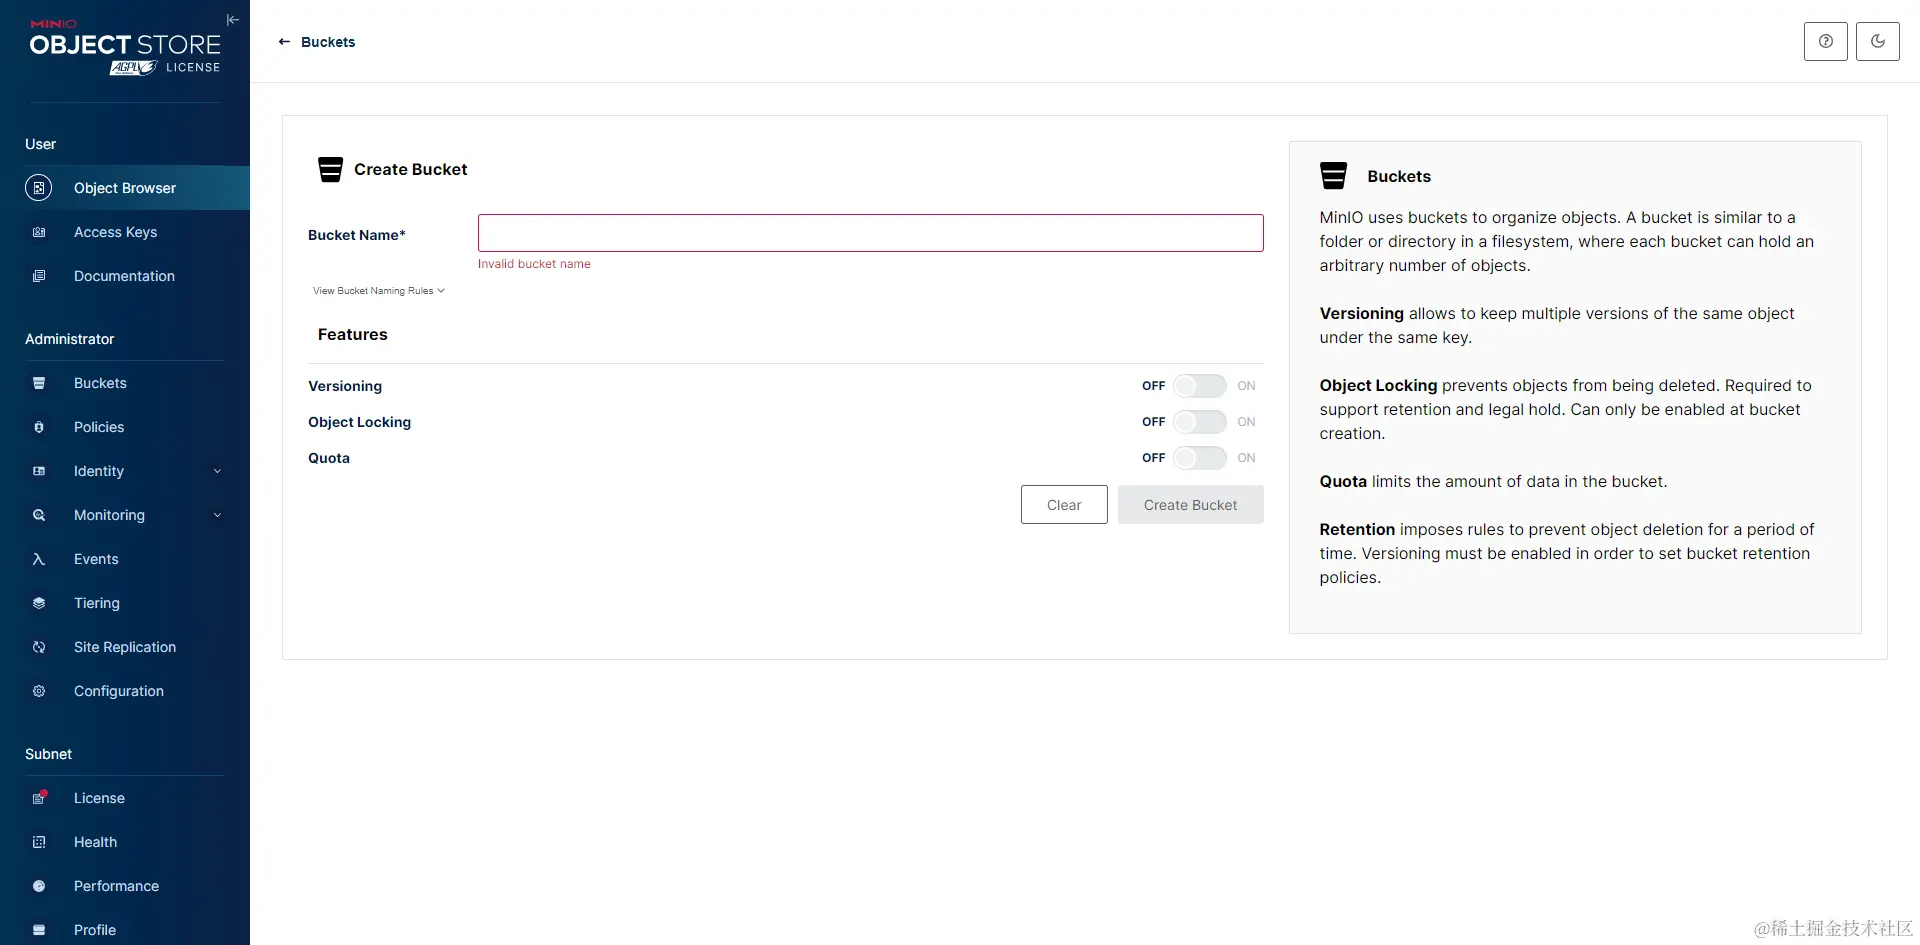
Task: Open Access Keys menu item
Action: (125, 232)
